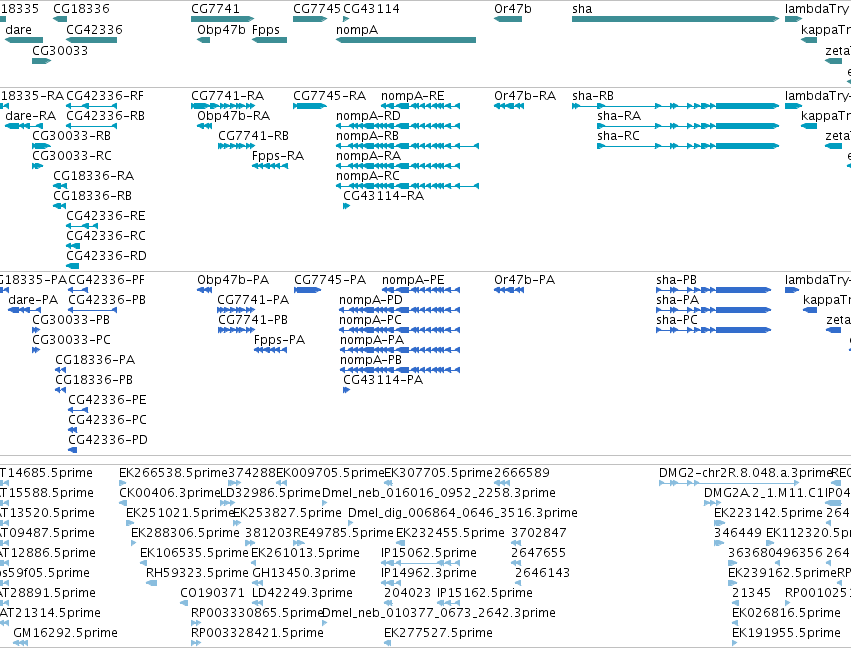Click transcript sha-RA
851x648 pixels.
[x=688, y=126]
